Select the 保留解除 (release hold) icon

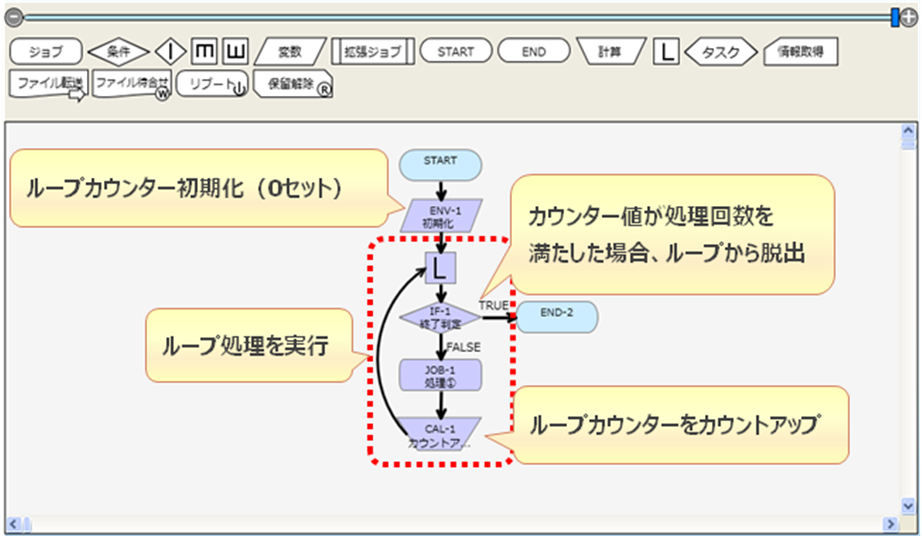point(293,84)
